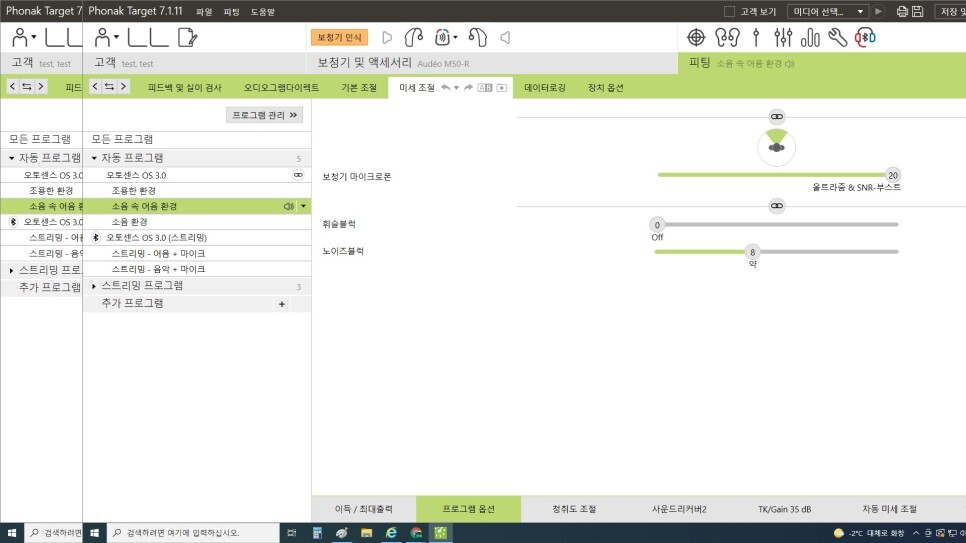Open dropdown arrow on 소음 속 어음 환경 row

[x=303, y=206]
